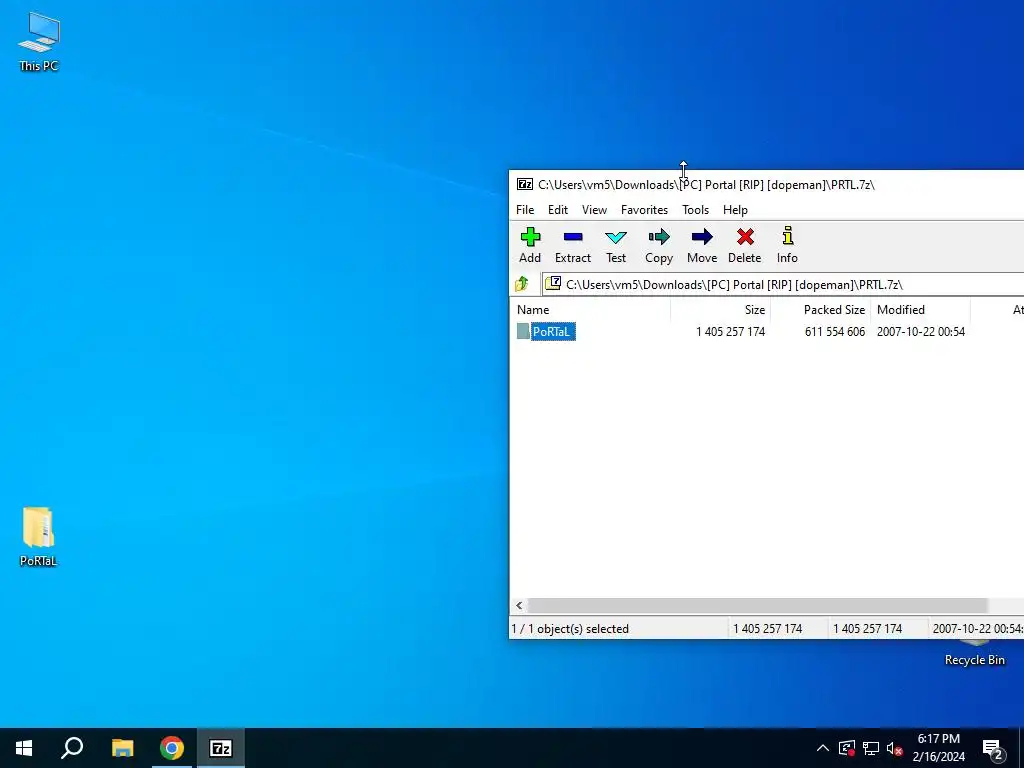The width and height of the screenshot is (1024, 768).
Task: Click the Copy toolbar icon
Action: click(659, 246)
